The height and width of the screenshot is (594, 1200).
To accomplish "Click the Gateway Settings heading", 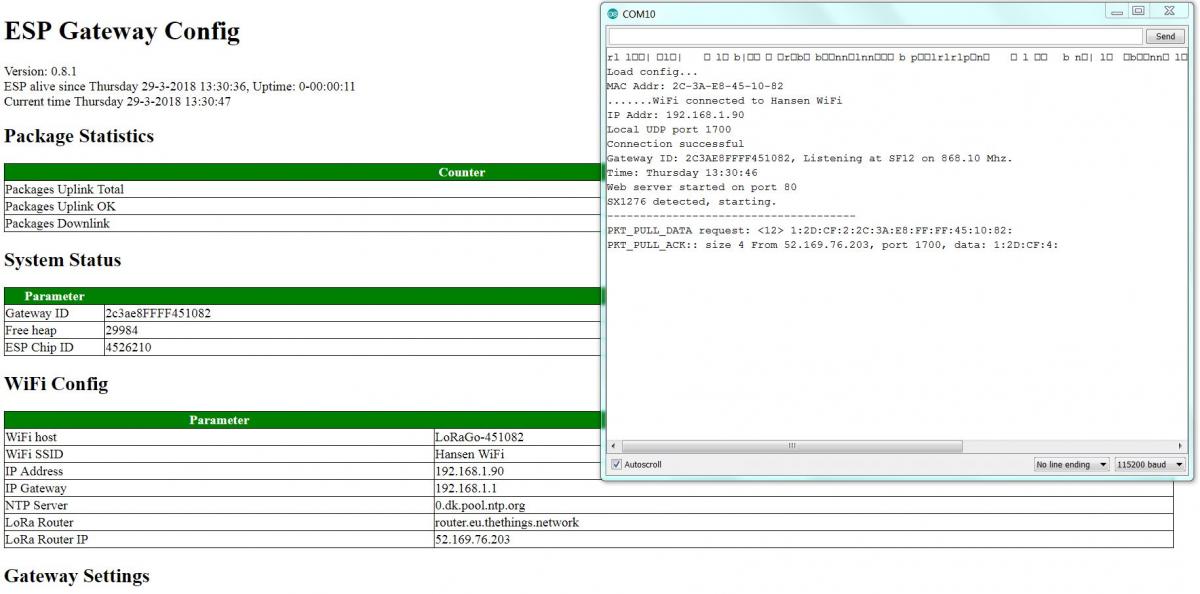I will pyautogui.click(x=77, y=577).
